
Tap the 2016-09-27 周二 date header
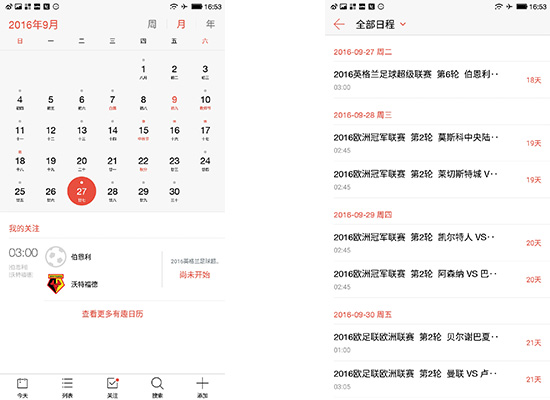click(x=363, y=52)
